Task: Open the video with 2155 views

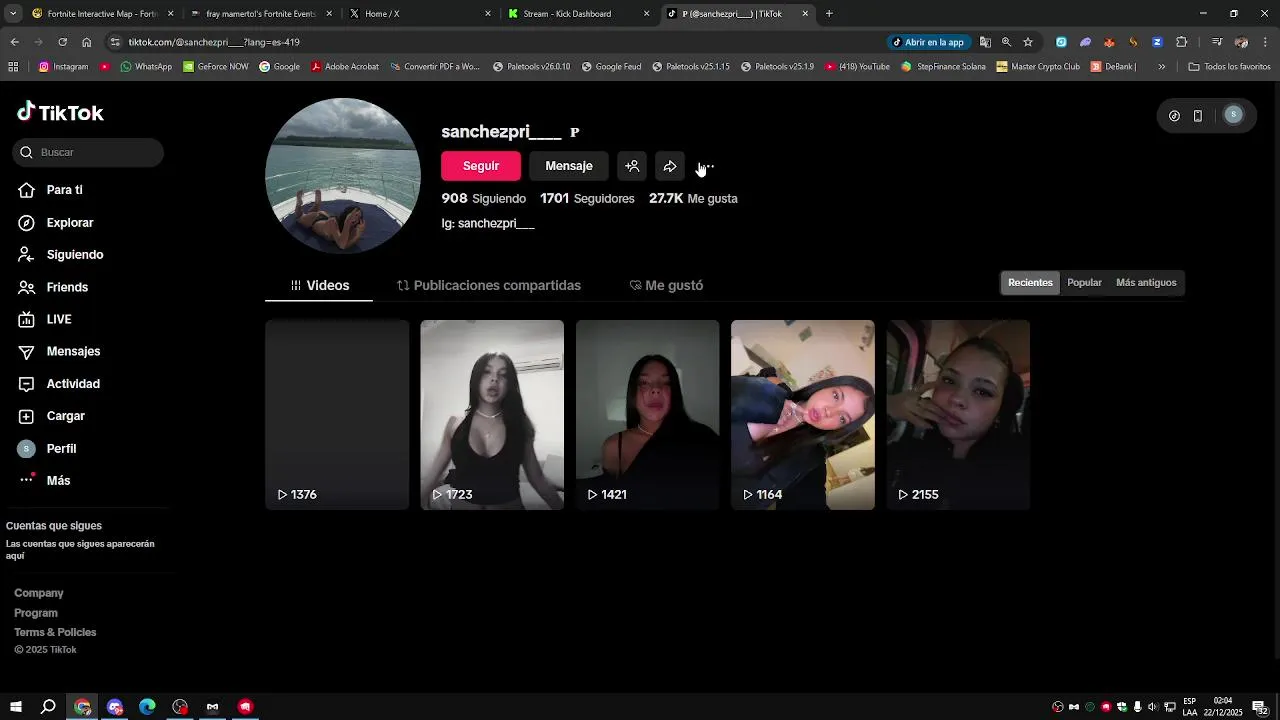Action: point(958,415)
